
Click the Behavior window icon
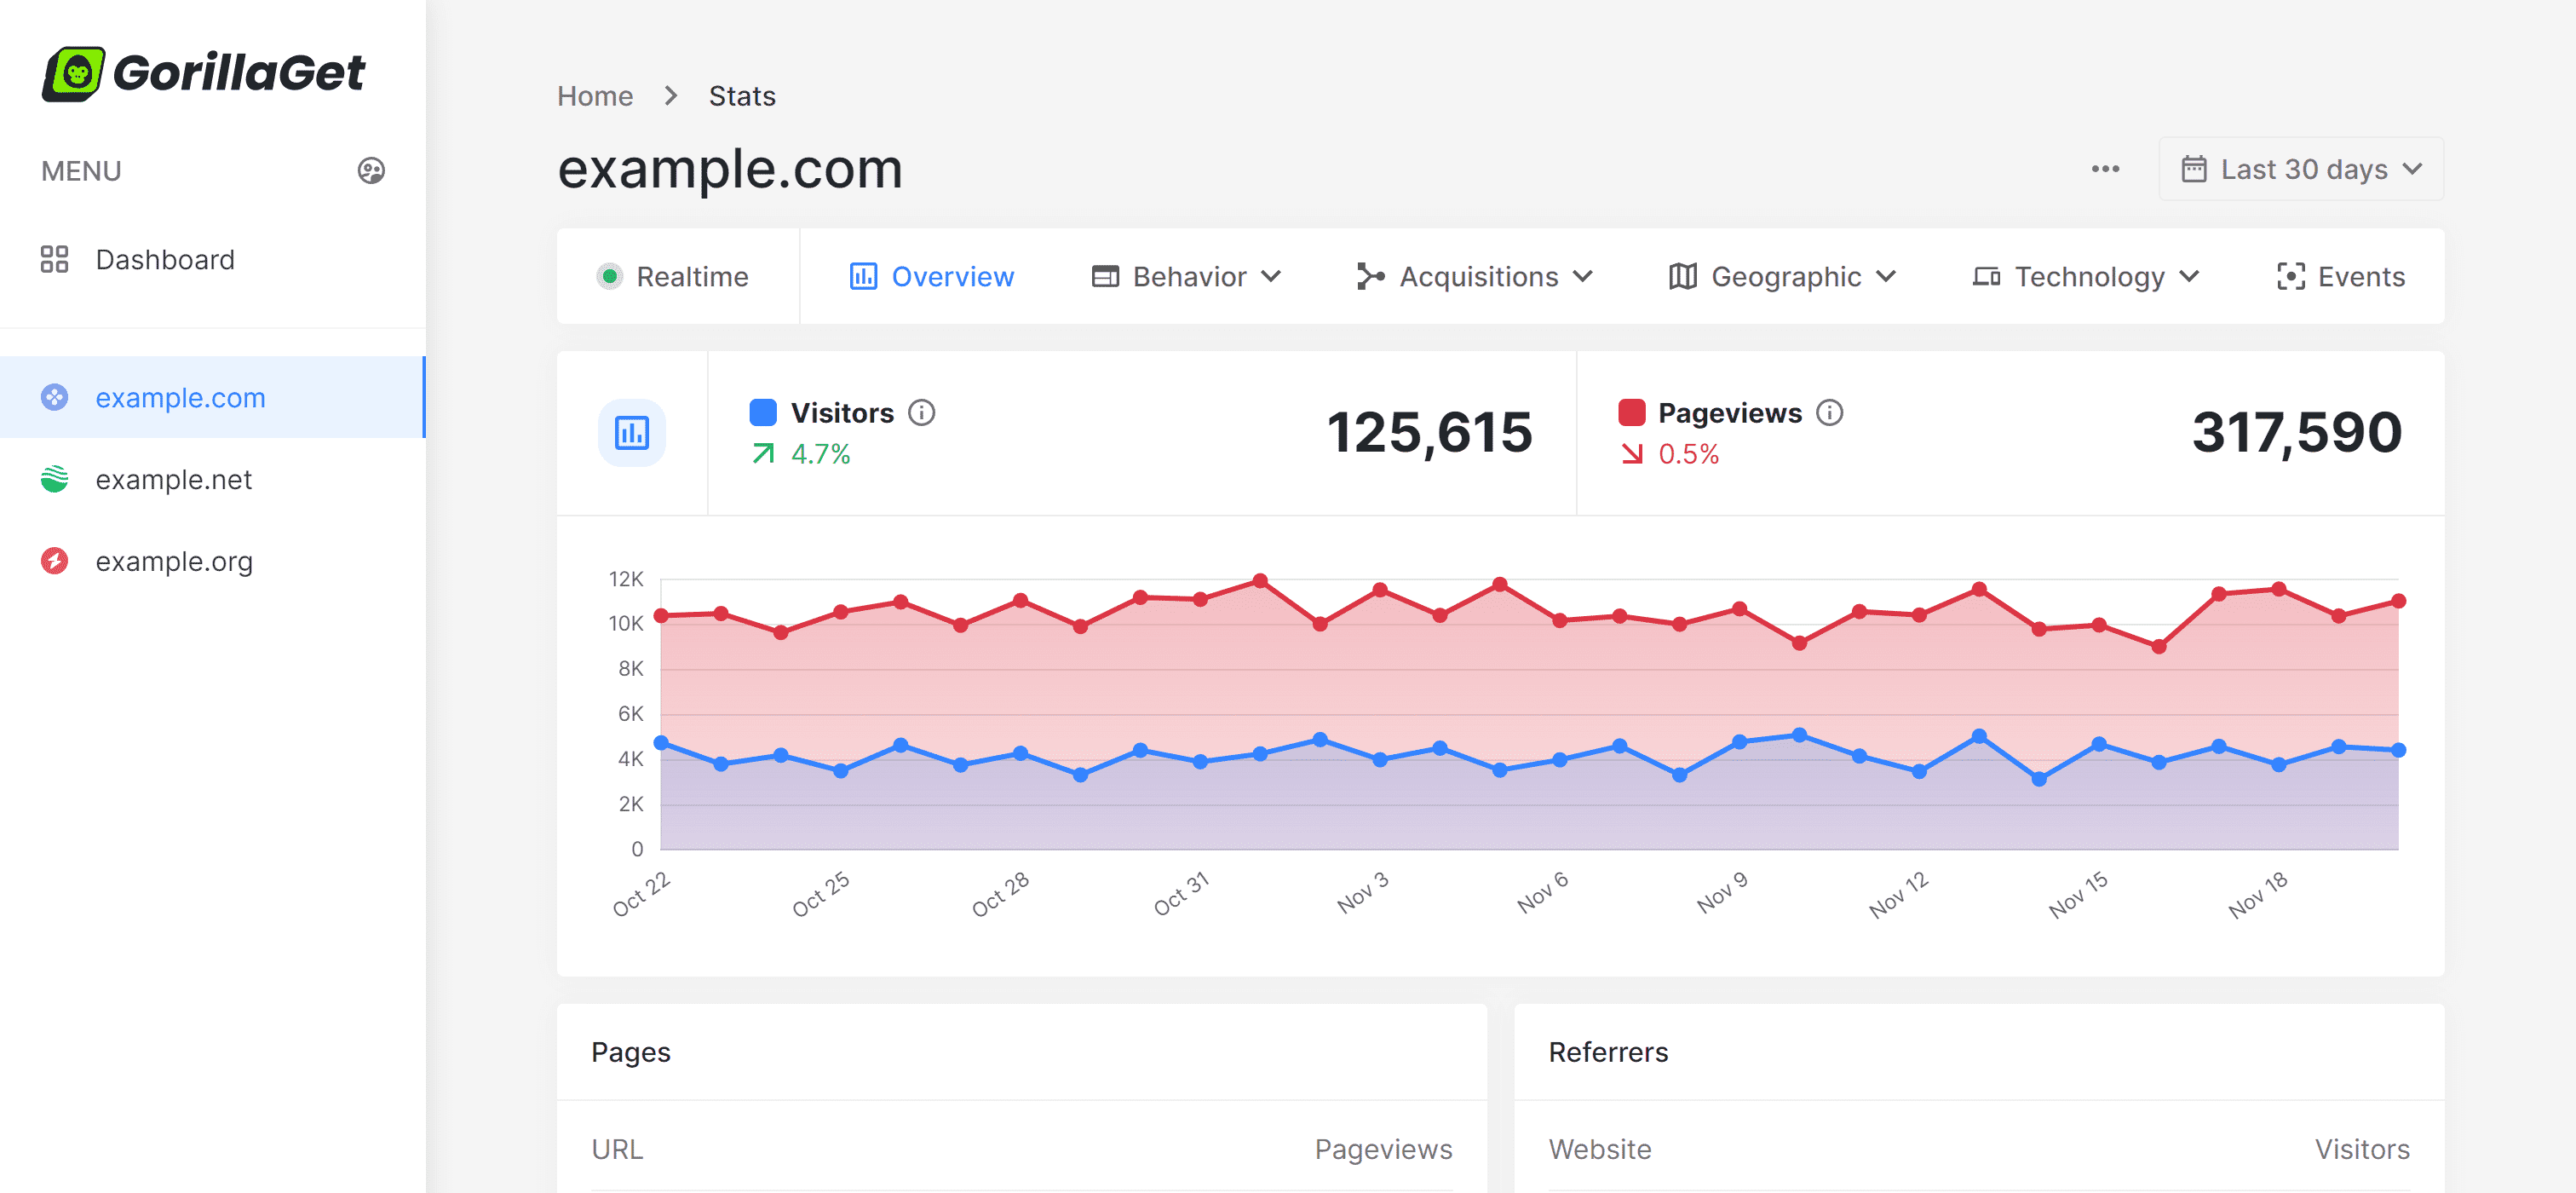pyautogui.click(x=1105, y=276)
